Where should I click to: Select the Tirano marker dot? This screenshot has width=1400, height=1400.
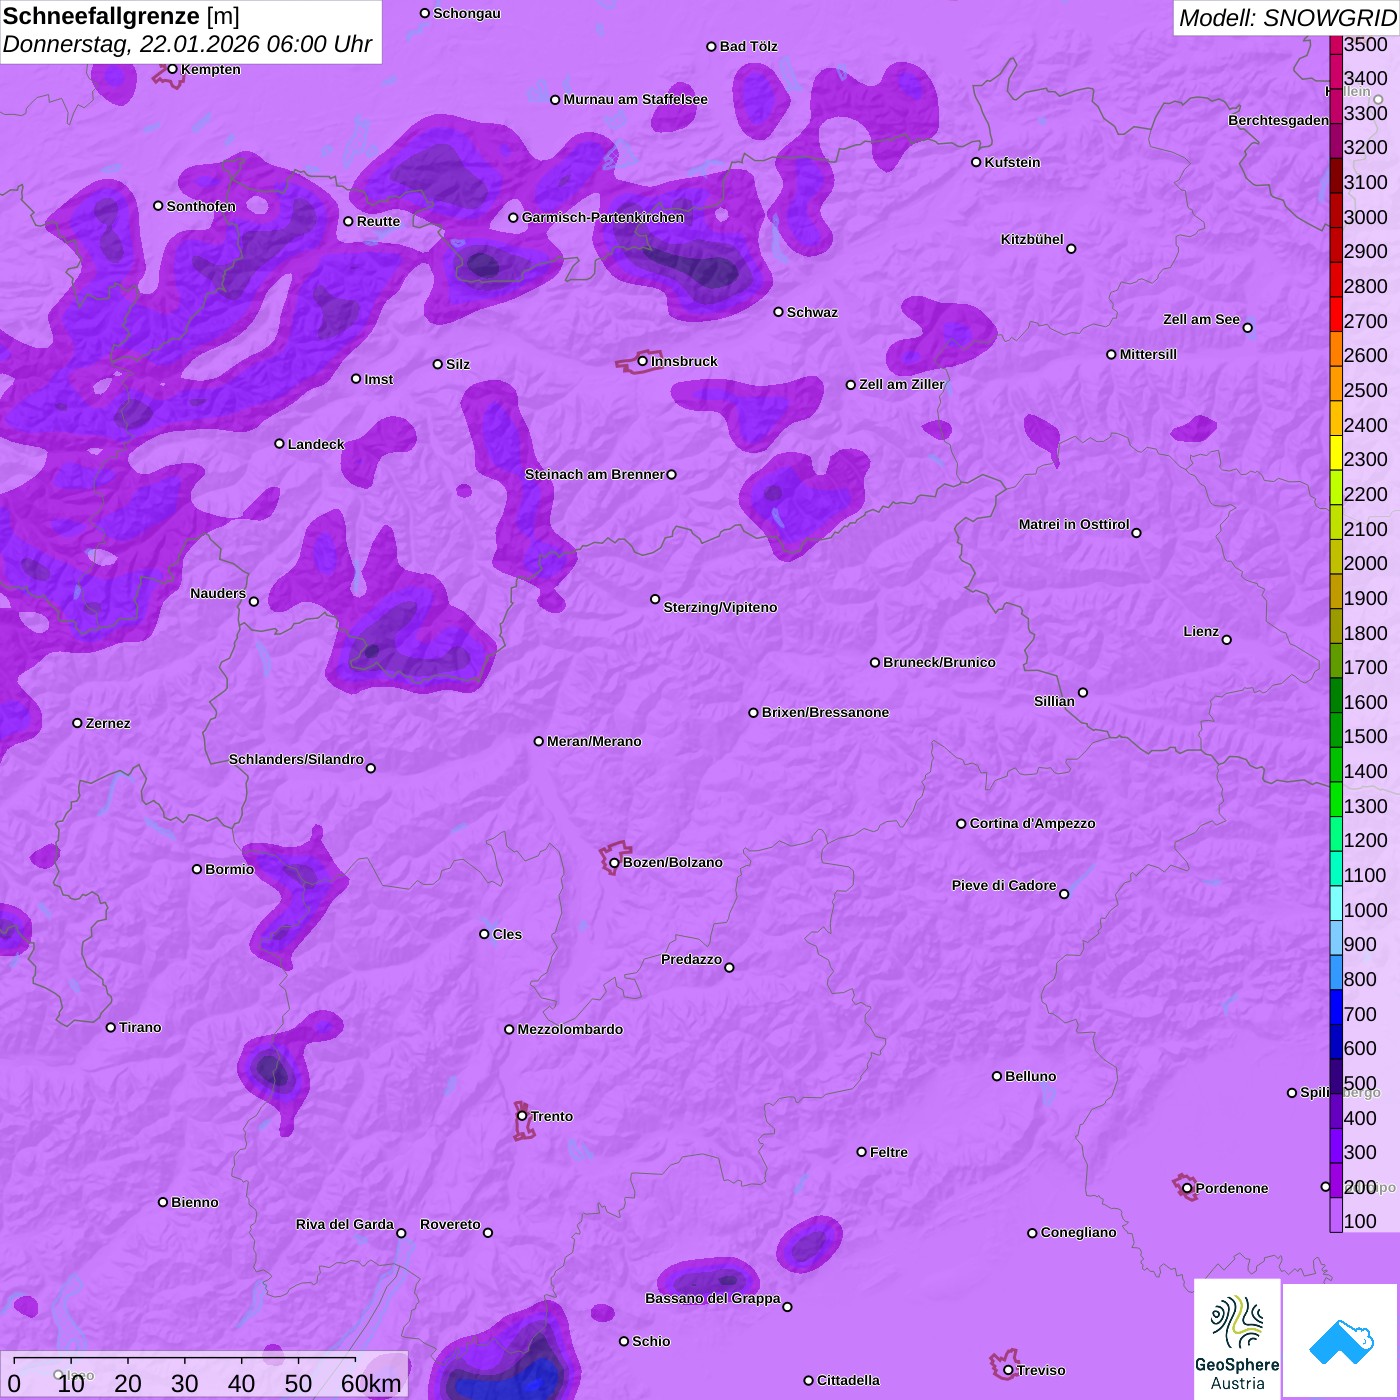111,1027
